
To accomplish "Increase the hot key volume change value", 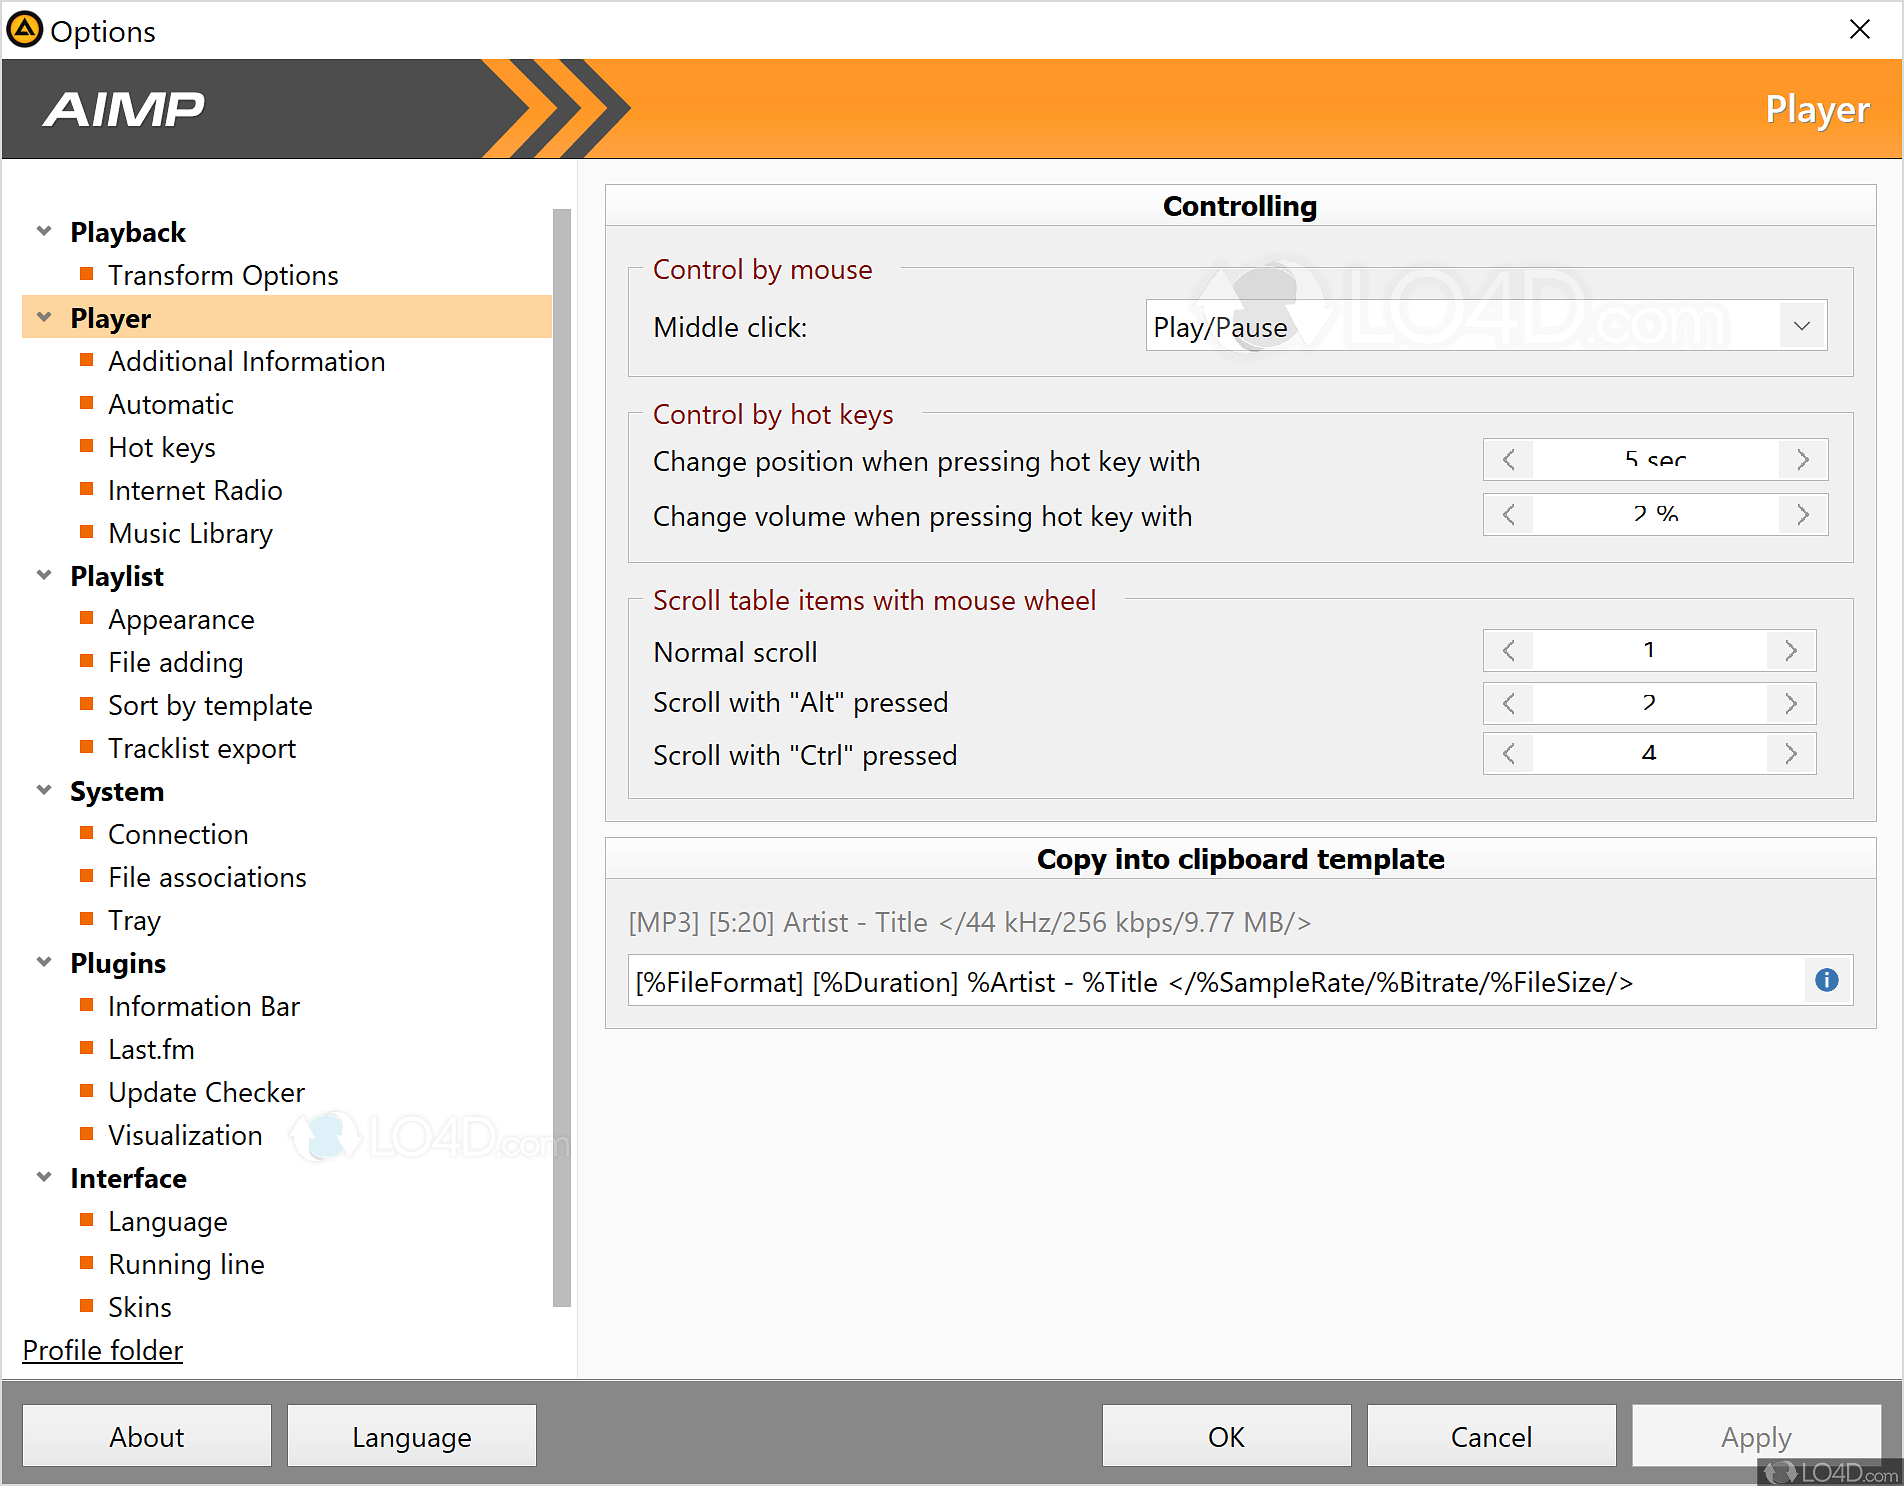I will (1803, 515).
